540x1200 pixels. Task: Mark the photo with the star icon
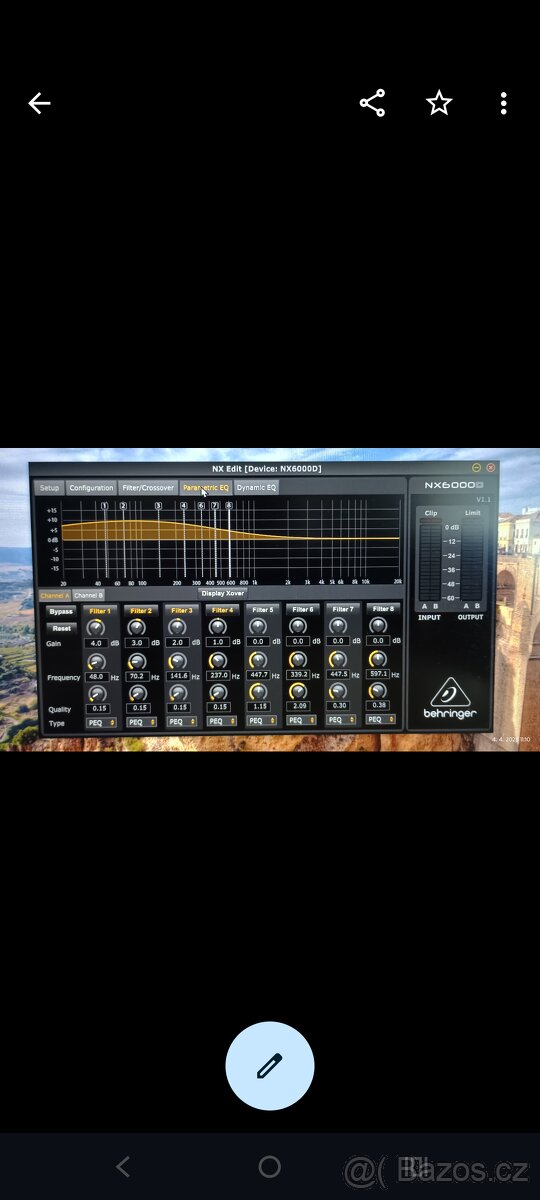(439, 103)
